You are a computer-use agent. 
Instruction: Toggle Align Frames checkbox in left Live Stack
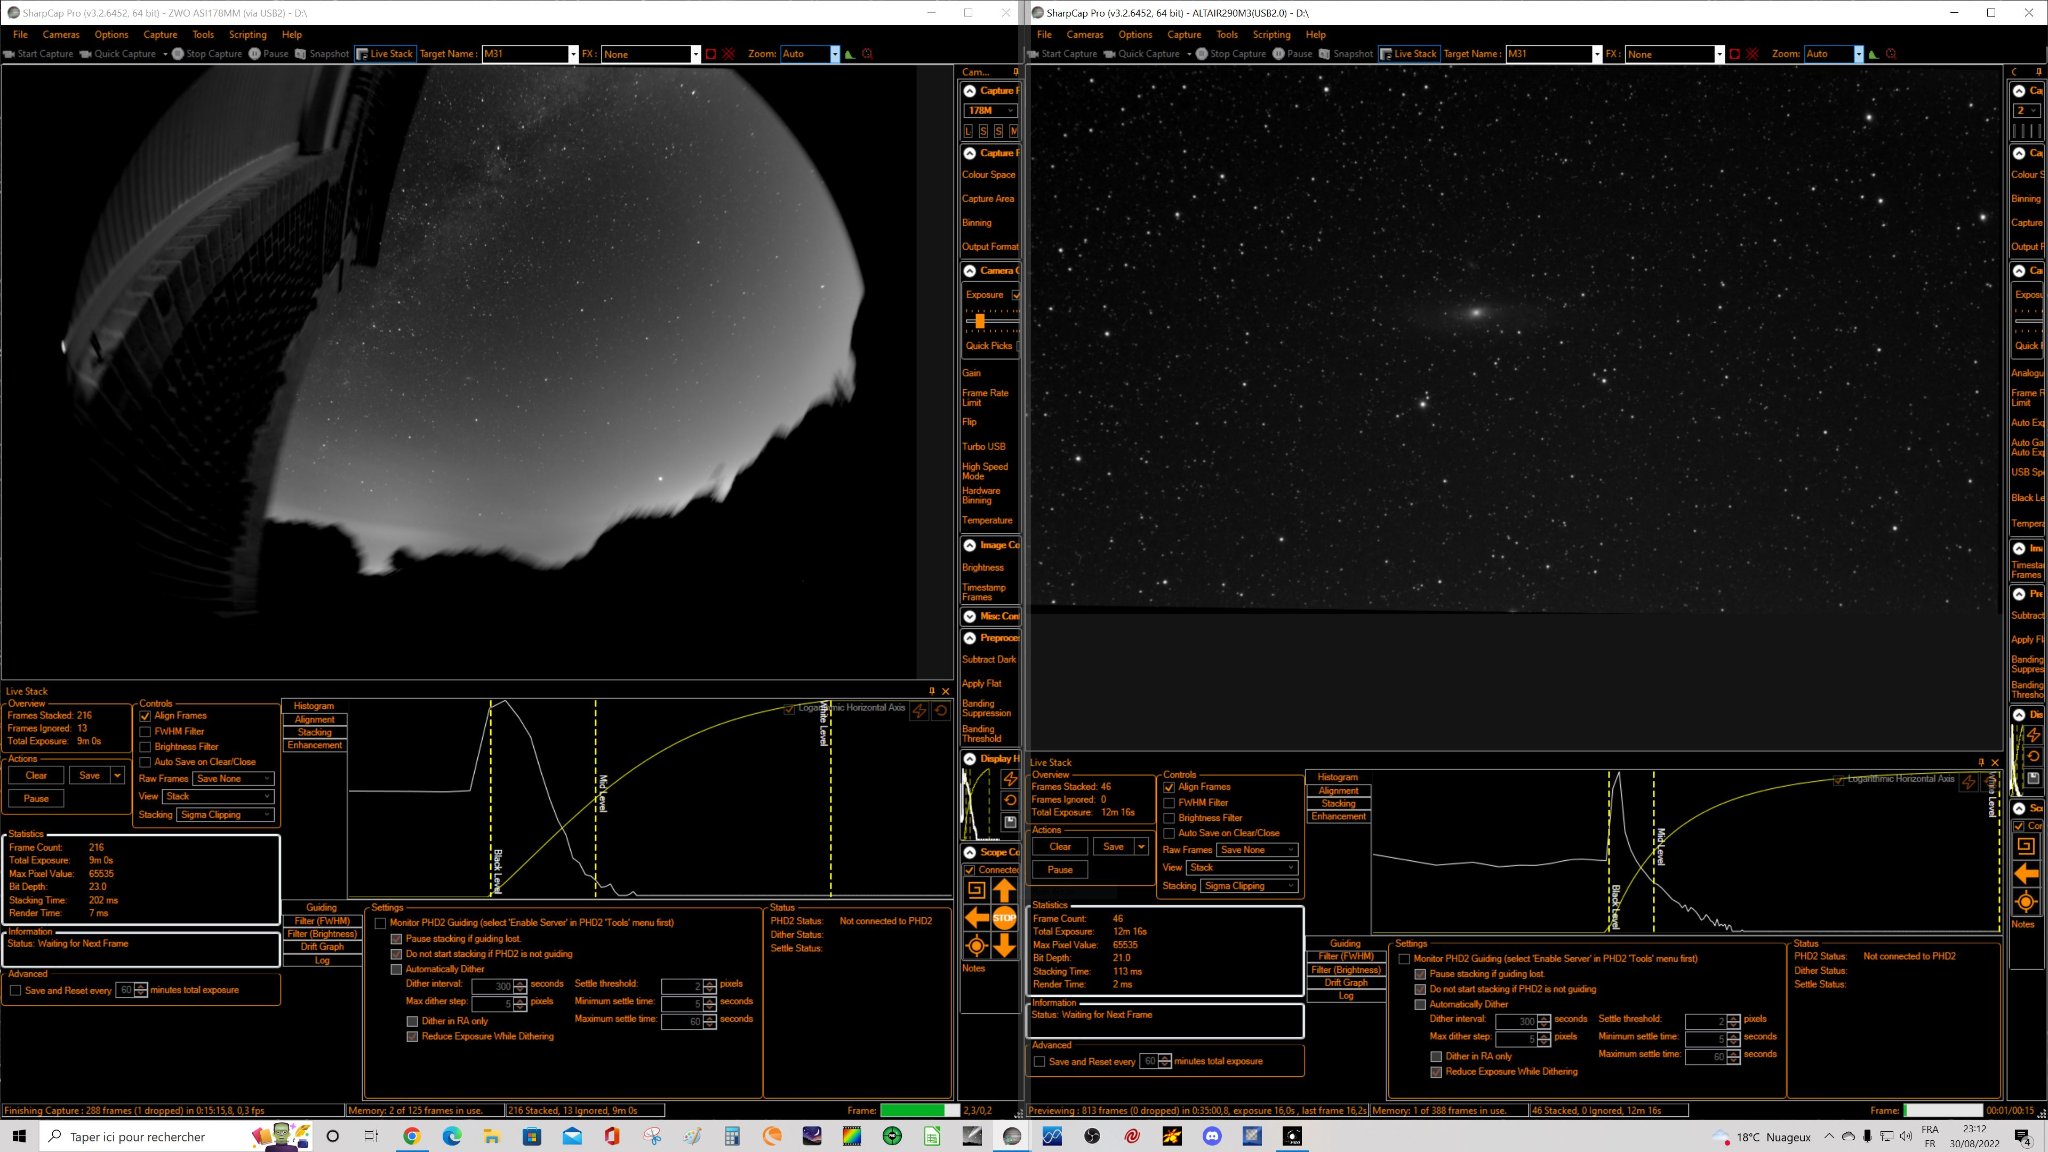tap(145, 716)
